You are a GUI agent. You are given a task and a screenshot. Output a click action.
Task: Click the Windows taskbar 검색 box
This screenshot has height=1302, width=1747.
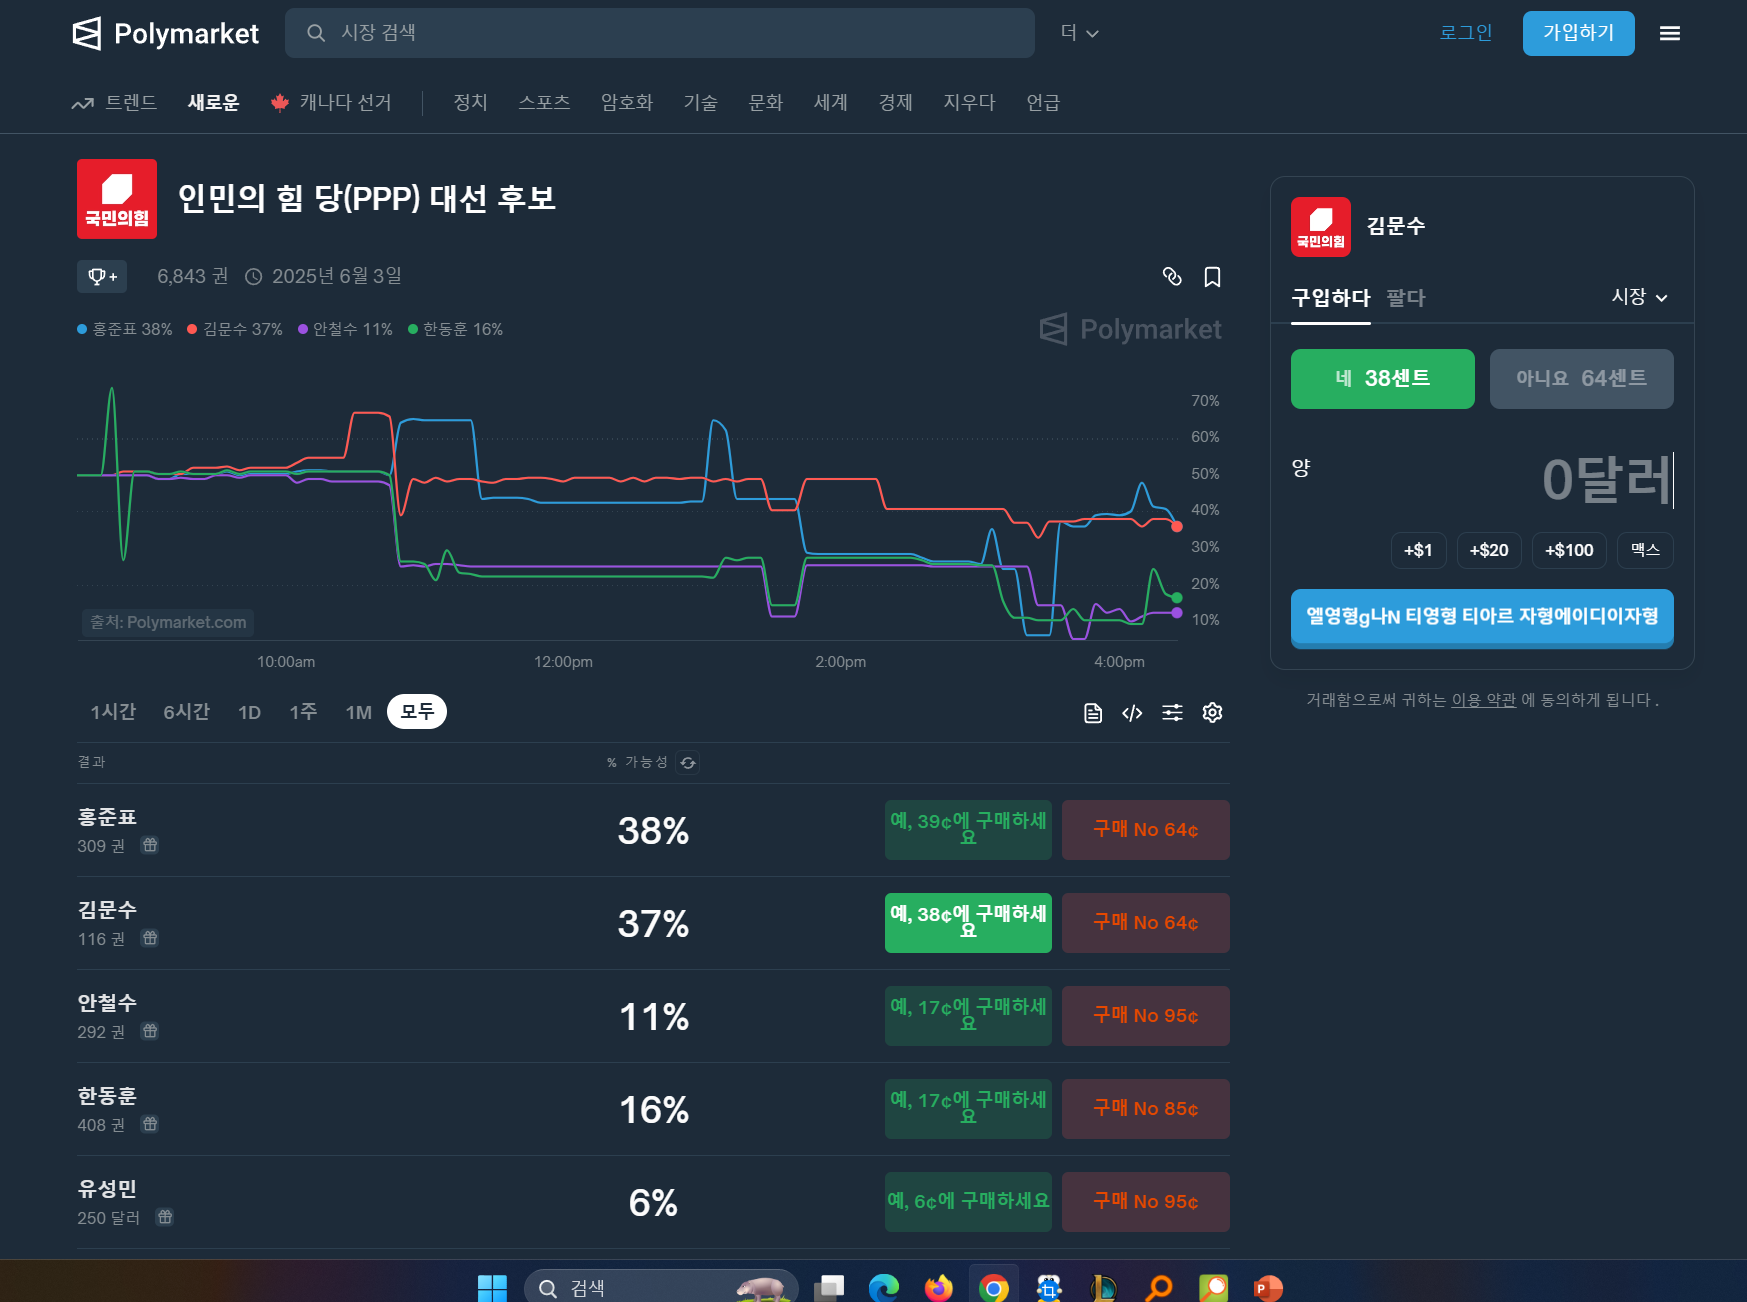pyautogui.click(x=660, y=1288)
